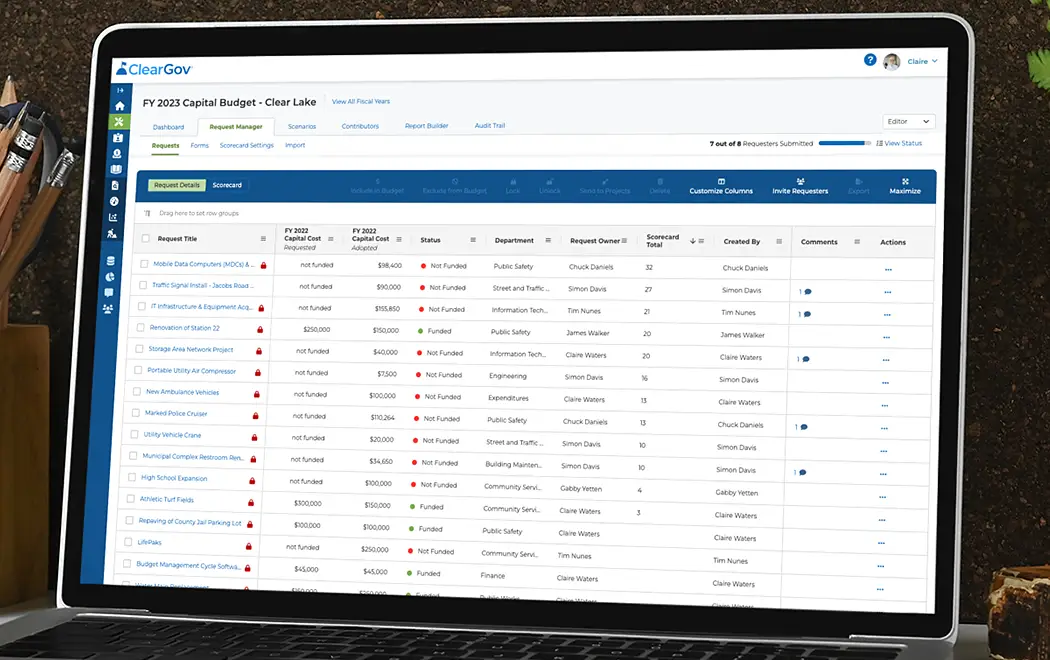Click lock icon on Mobile Data Computers row
This screenshot has width=1050, height=660.
263,266
